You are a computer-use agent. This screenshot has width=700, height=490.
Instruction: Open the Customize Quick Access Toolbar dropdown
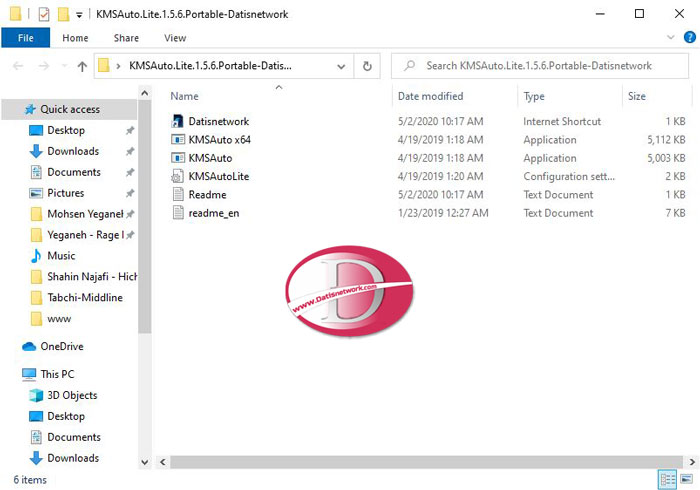click(x=79, y=15)
